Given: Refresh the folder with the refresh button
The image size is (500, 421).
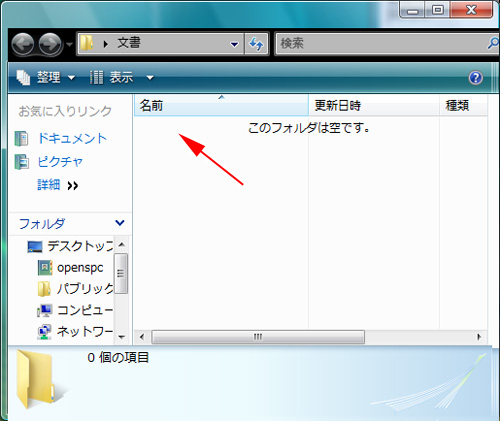Looking at the screenshot, I should [x=256, y=44].
